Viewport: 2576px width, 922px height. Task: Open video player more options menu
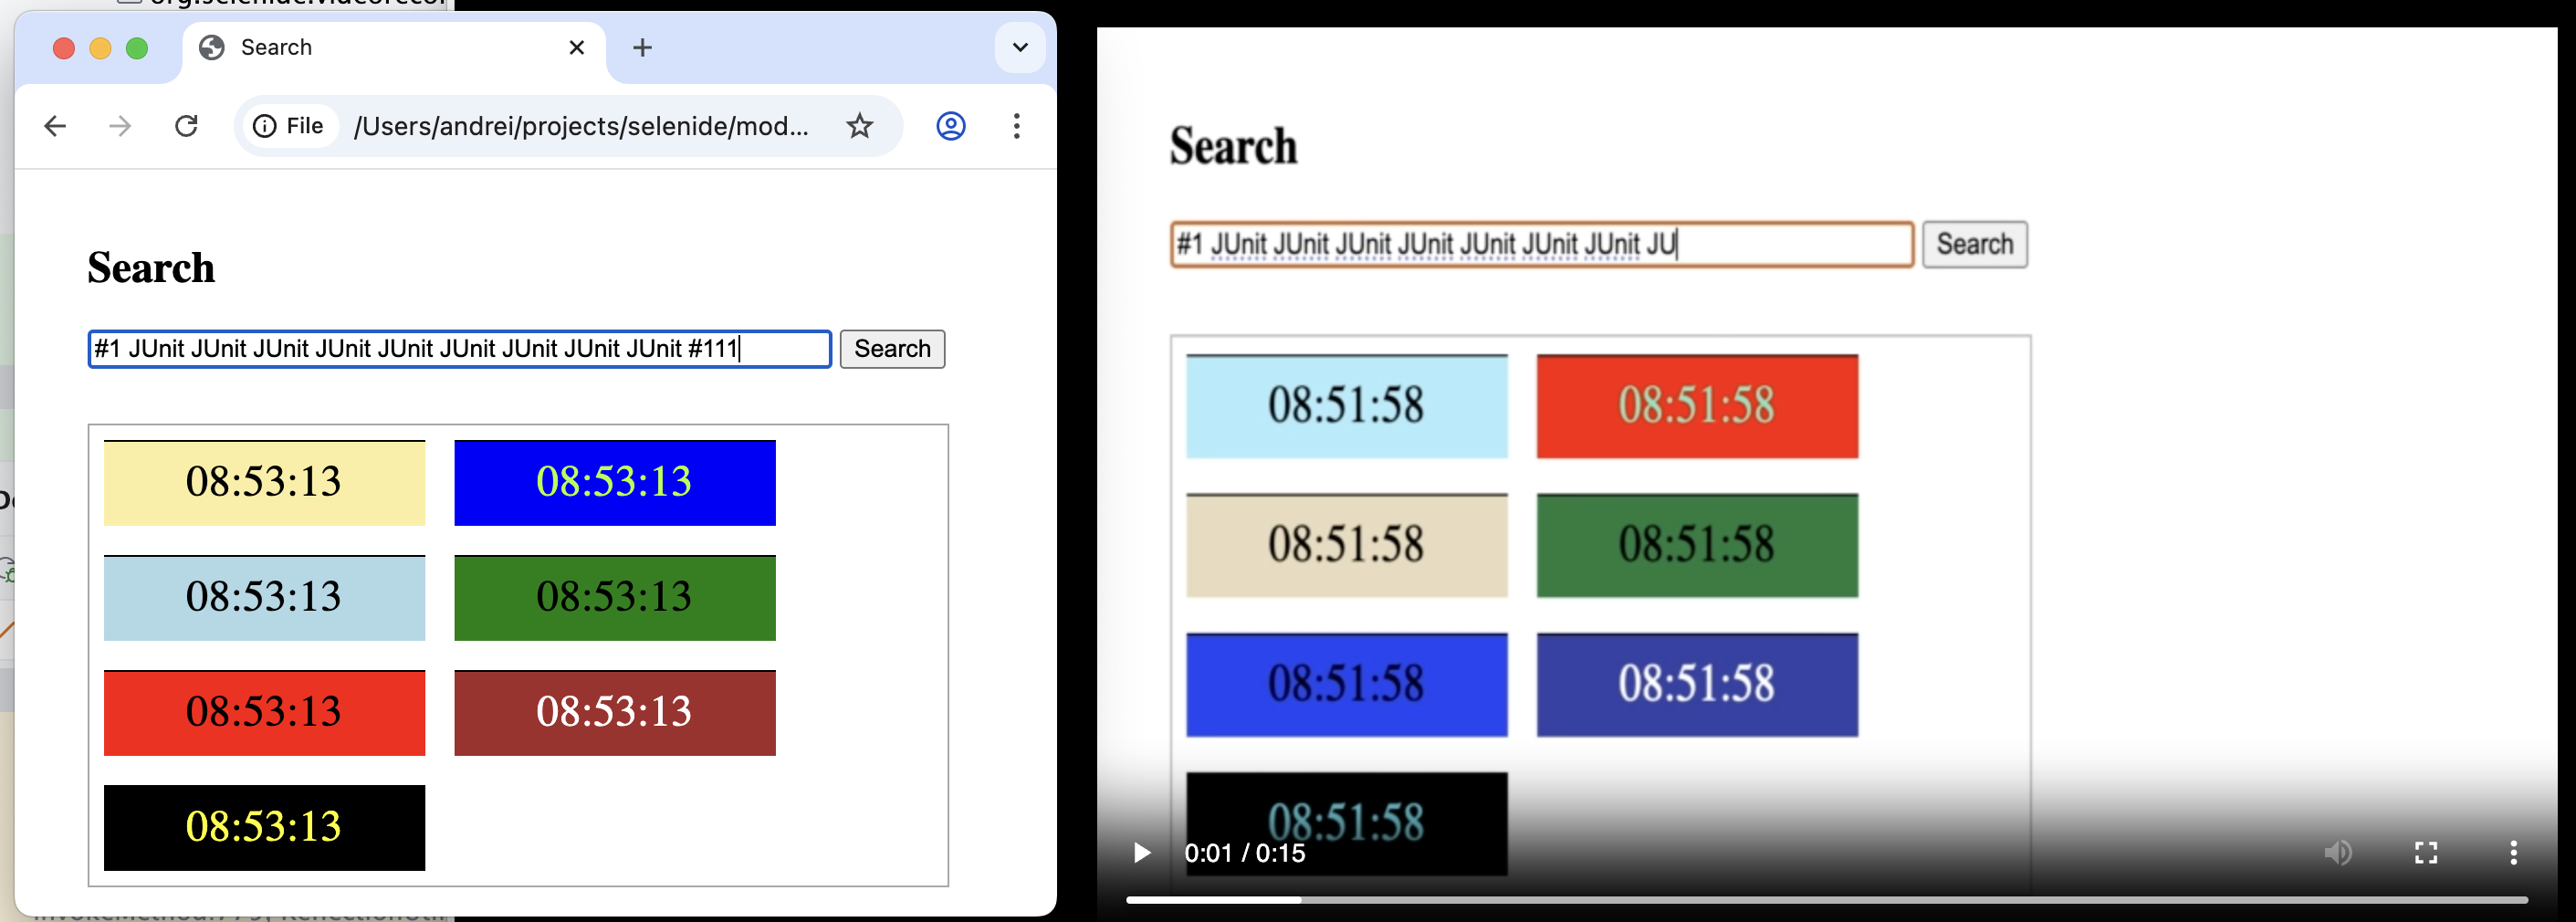click(x=2513, y=853)
